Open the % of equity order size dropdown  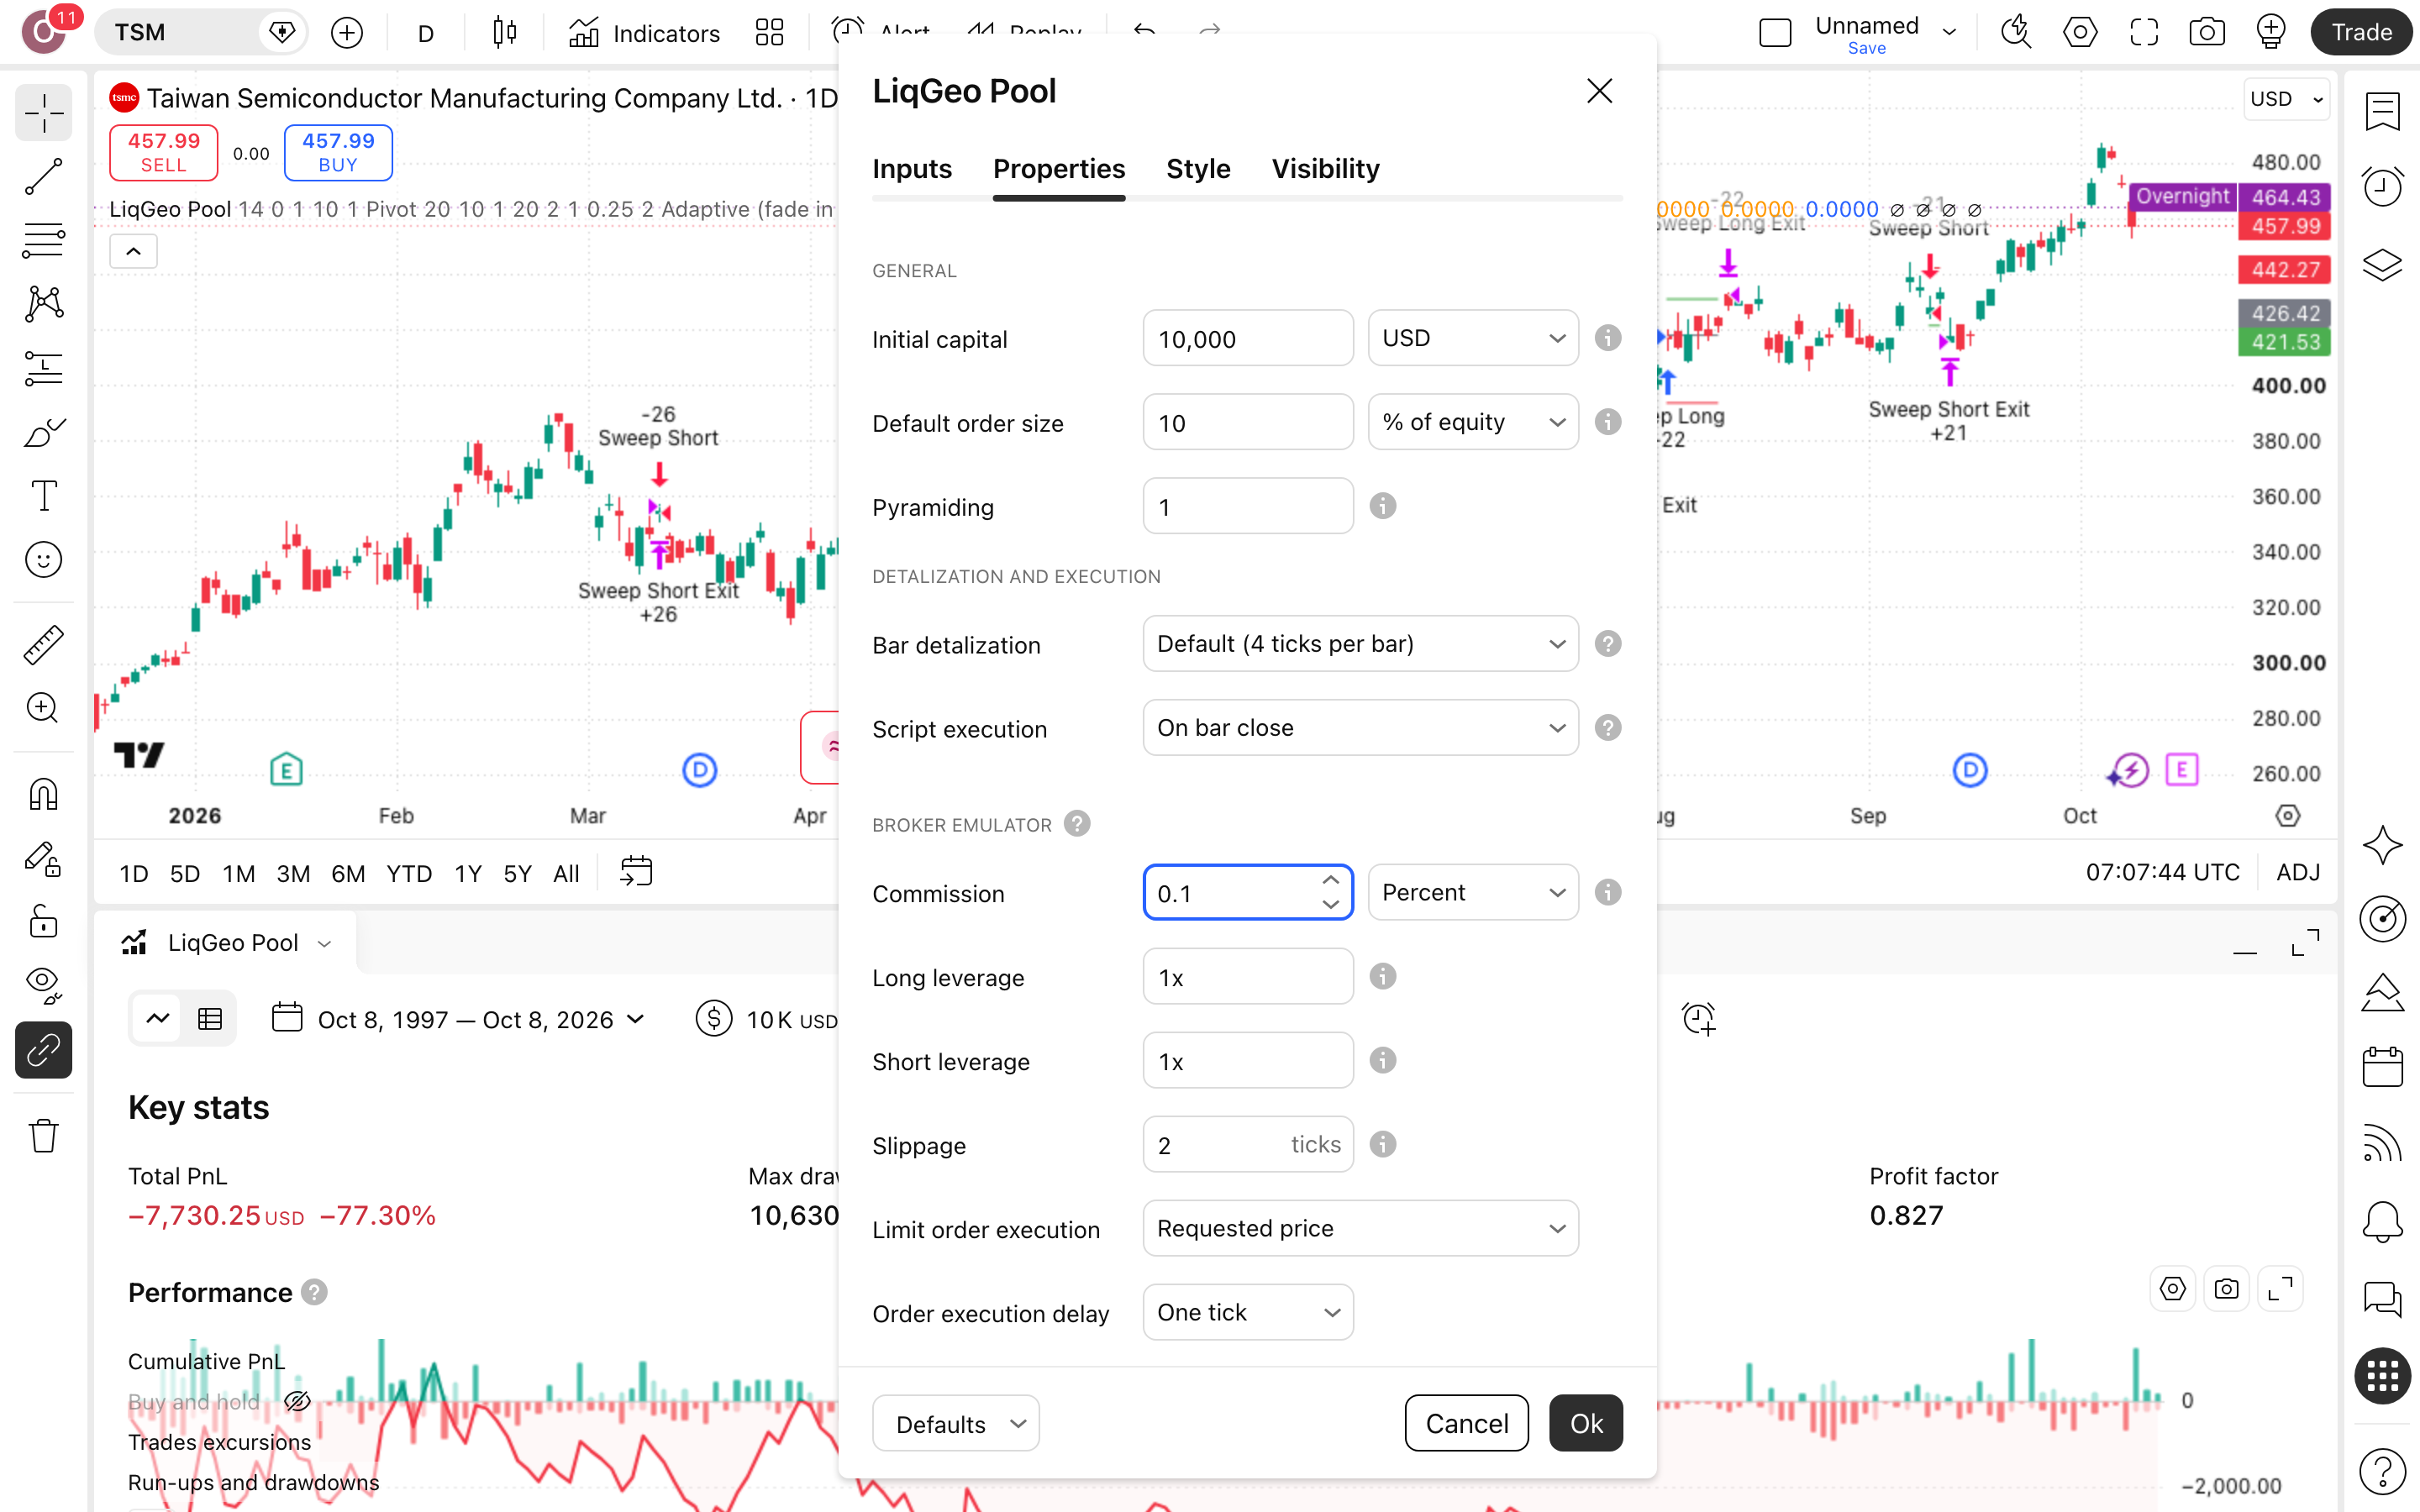[1473, 422]
